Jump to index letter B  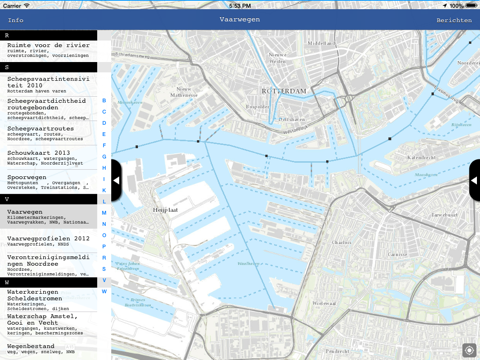(x=104, y=100)
